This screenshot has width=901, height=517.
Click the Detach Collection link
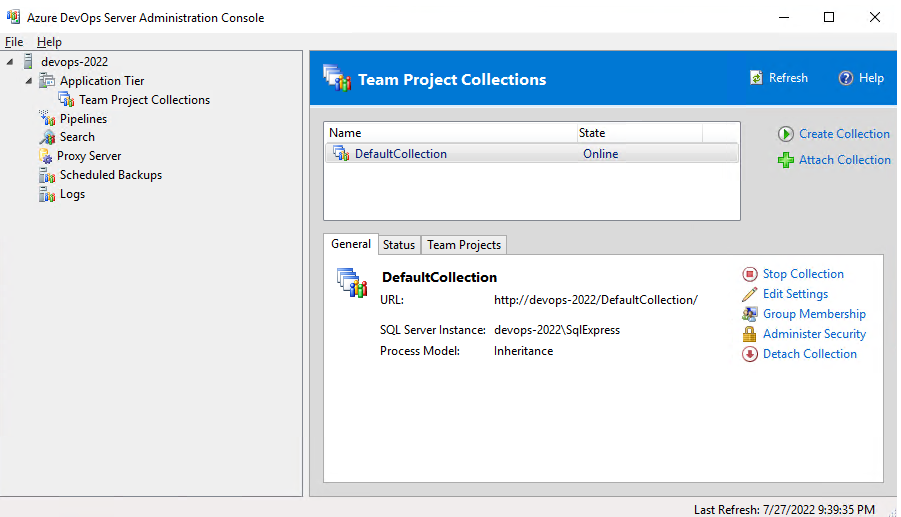(x=810, y=354)
